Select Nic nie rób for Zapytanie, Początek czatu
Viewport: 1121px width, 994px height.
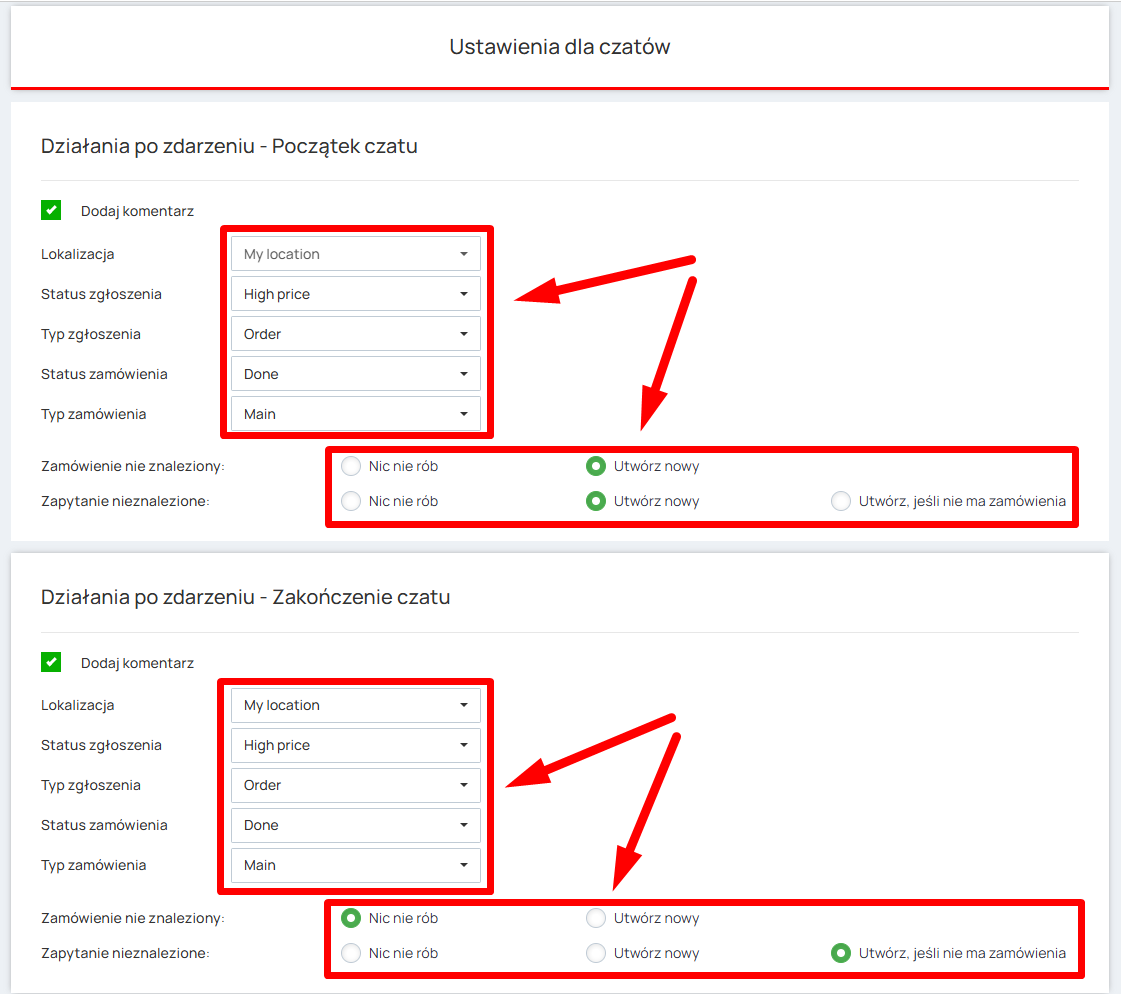tap(351, 501)
